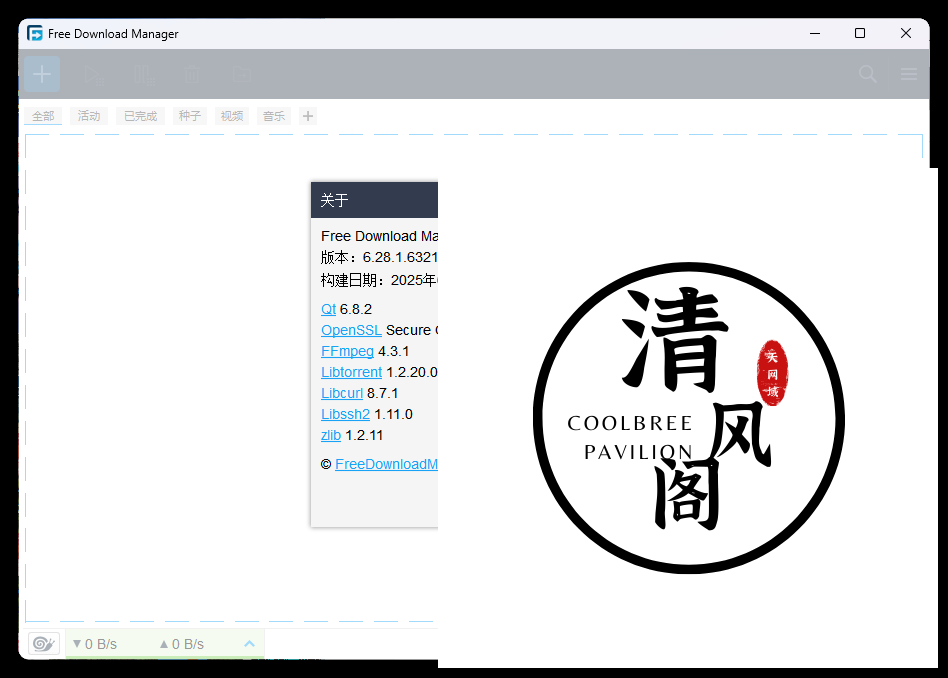Open the FreeDownloadM copyright link
Screen dimensions: 948x678
tap(386, 464)
